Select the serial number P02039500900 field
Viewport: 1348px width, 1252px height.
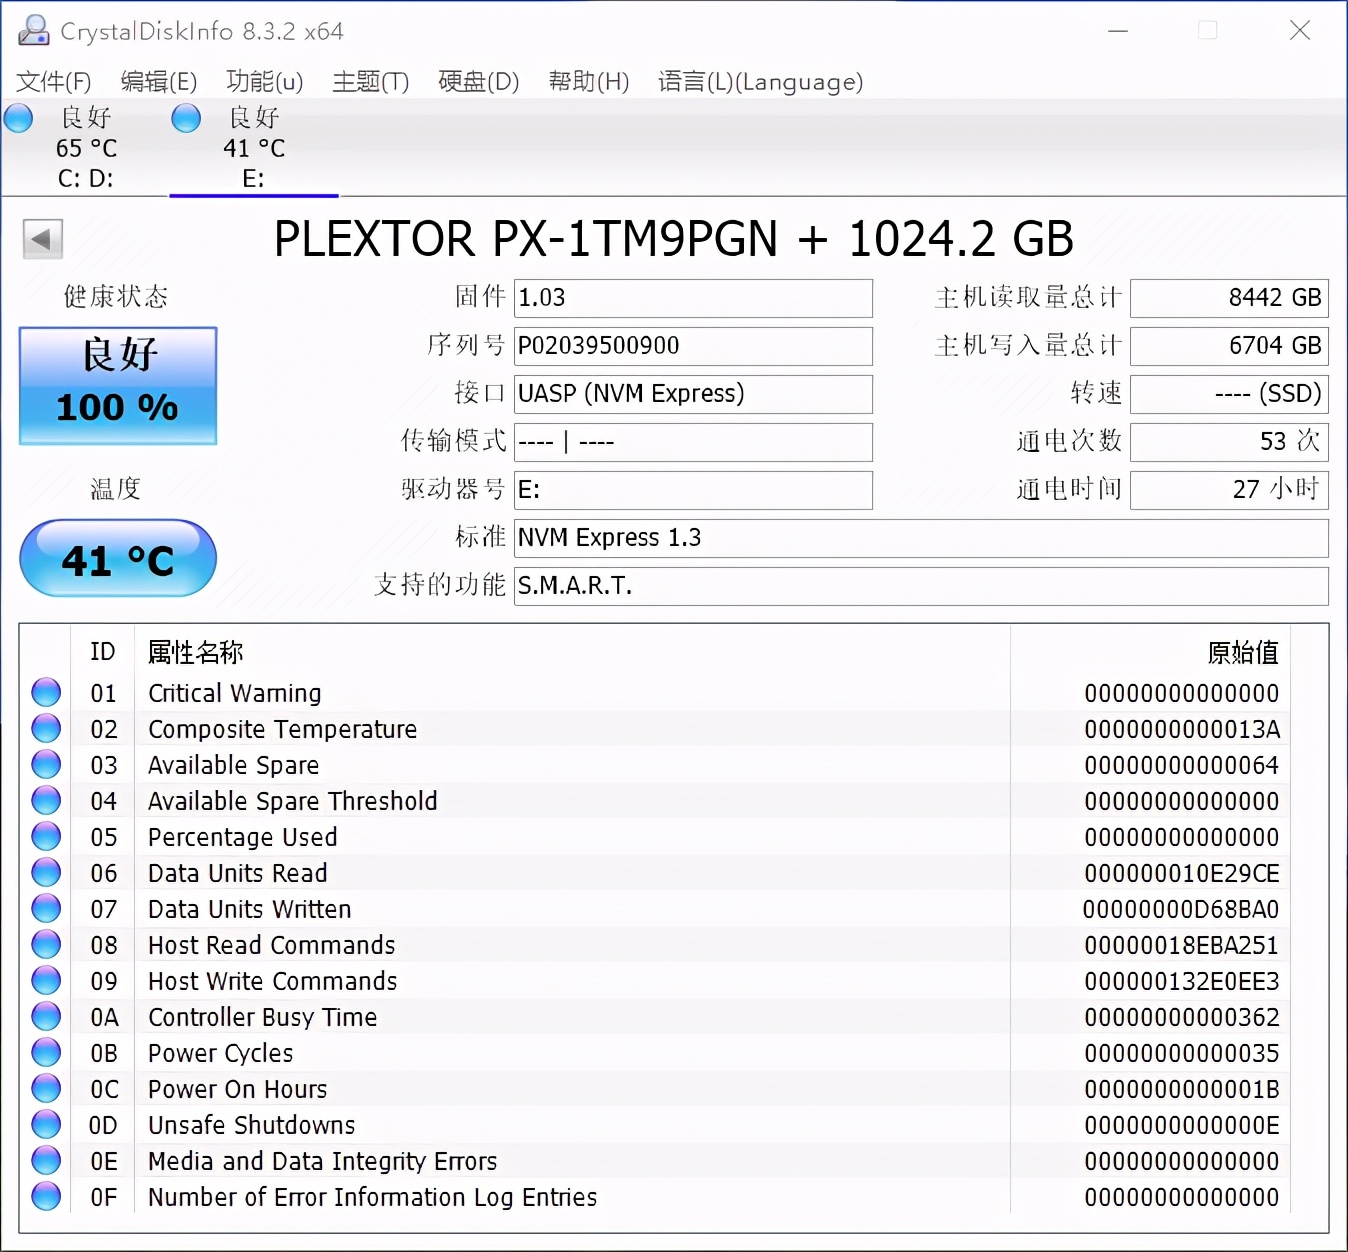tap(693, 346)
